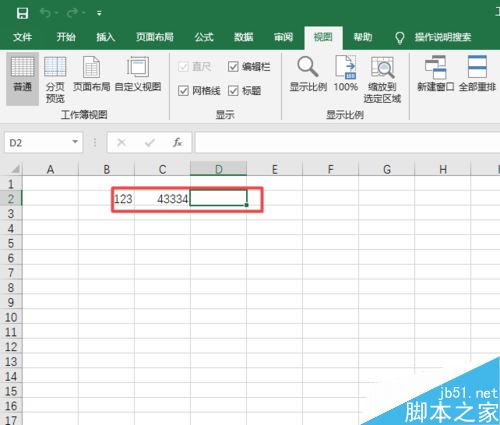This screenshot has width=500, height=425.
Task: Click cell containing 123
Action: (x=106, y=199)
